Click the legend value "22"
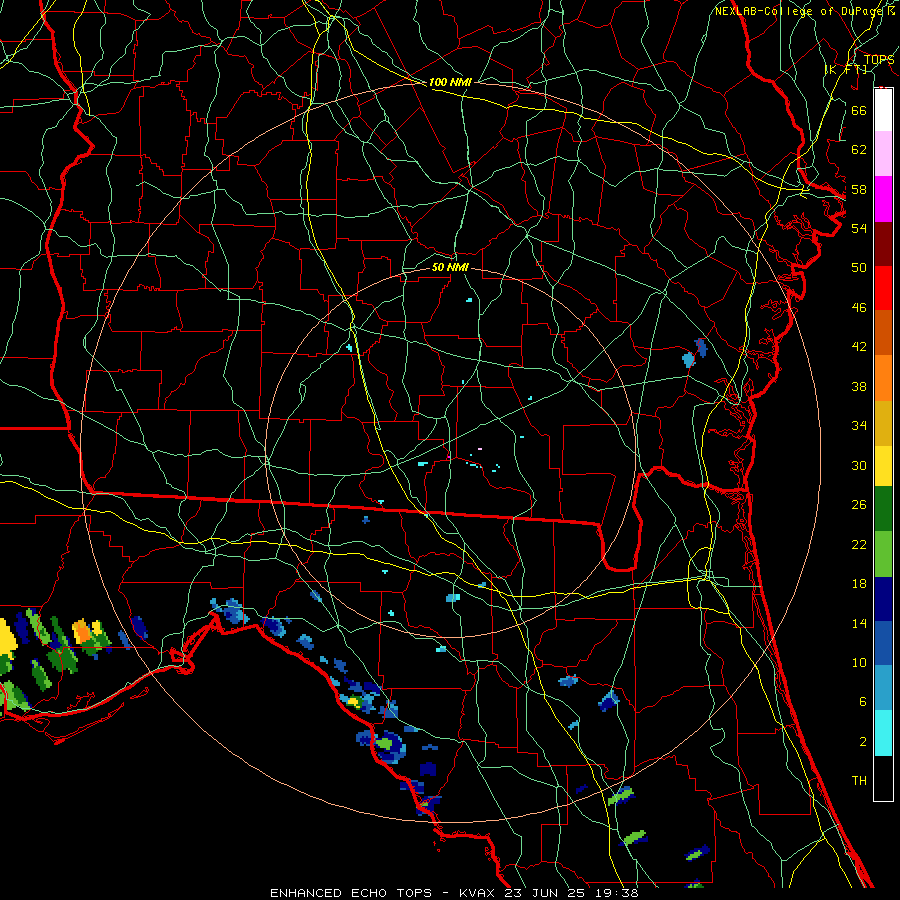900x900 pixels. click(859, 544)
